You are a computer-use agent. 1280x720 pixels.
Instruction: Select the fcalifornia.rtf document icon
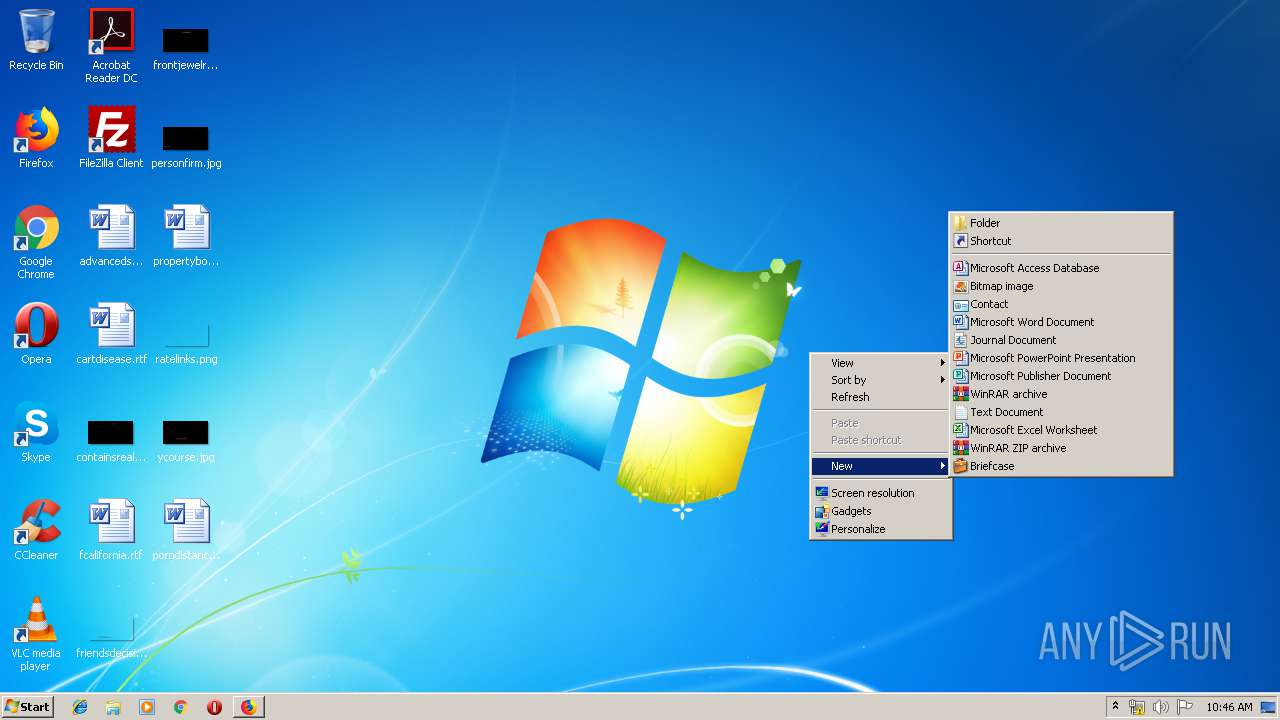point(111,530)
